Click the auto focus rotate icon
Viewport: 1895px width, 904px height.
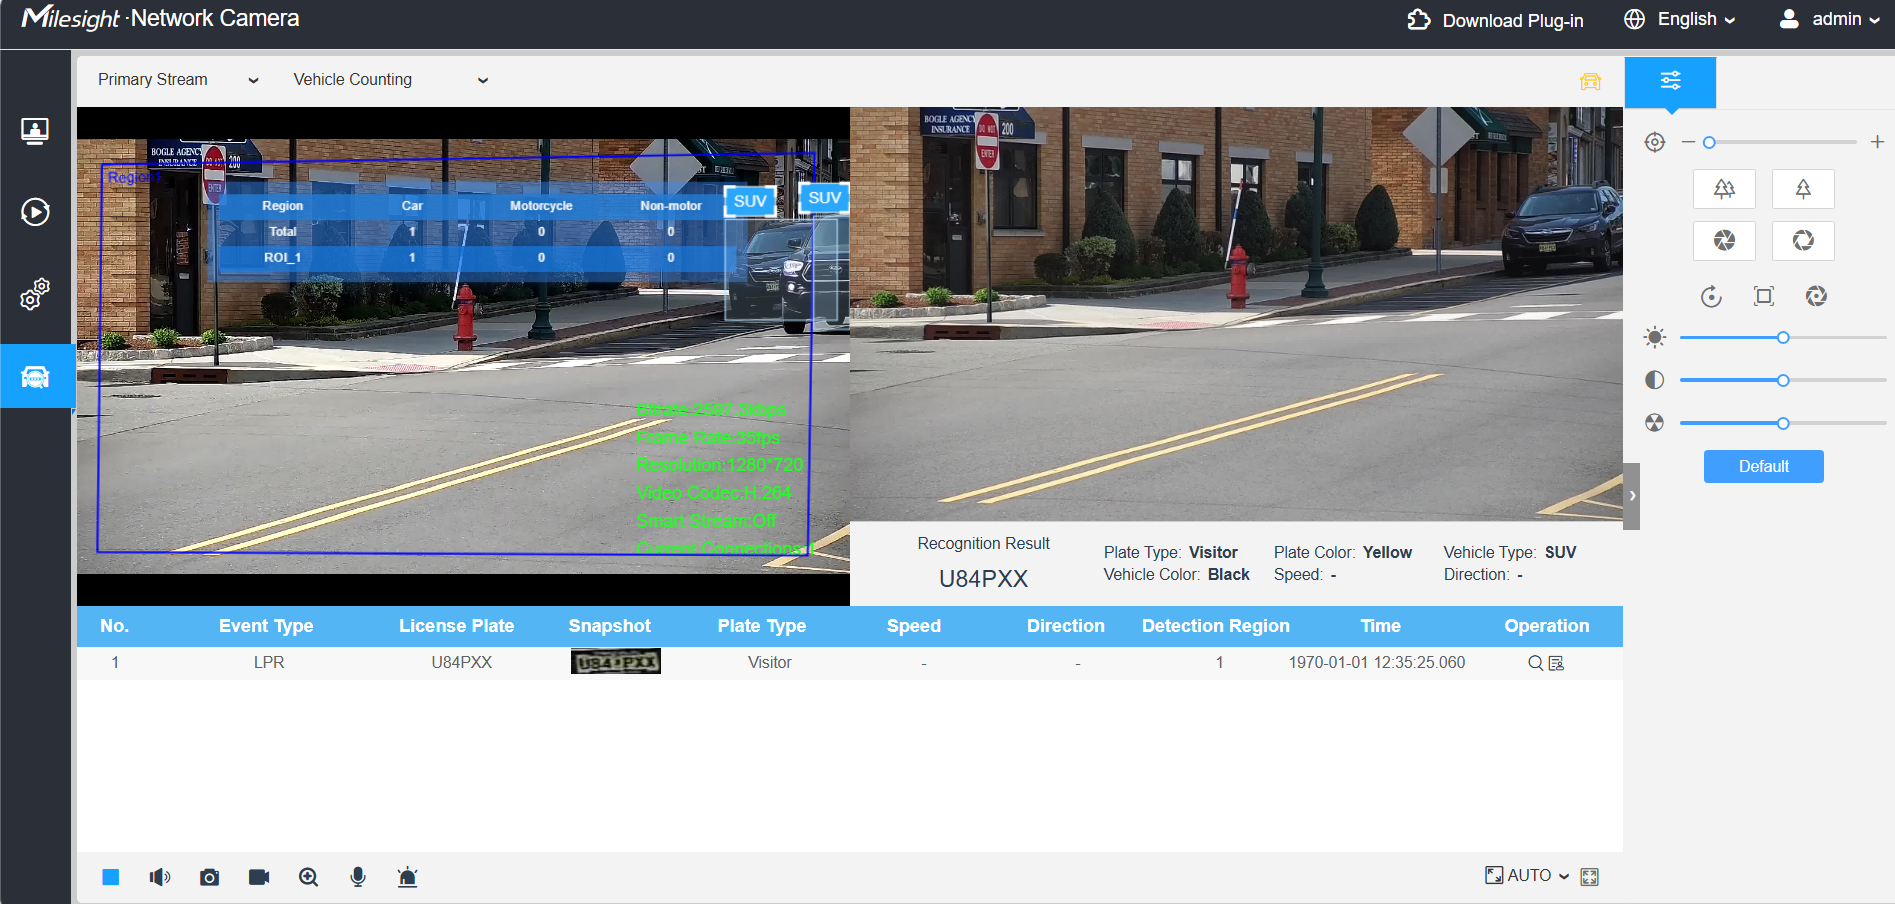coord(1711,296)
